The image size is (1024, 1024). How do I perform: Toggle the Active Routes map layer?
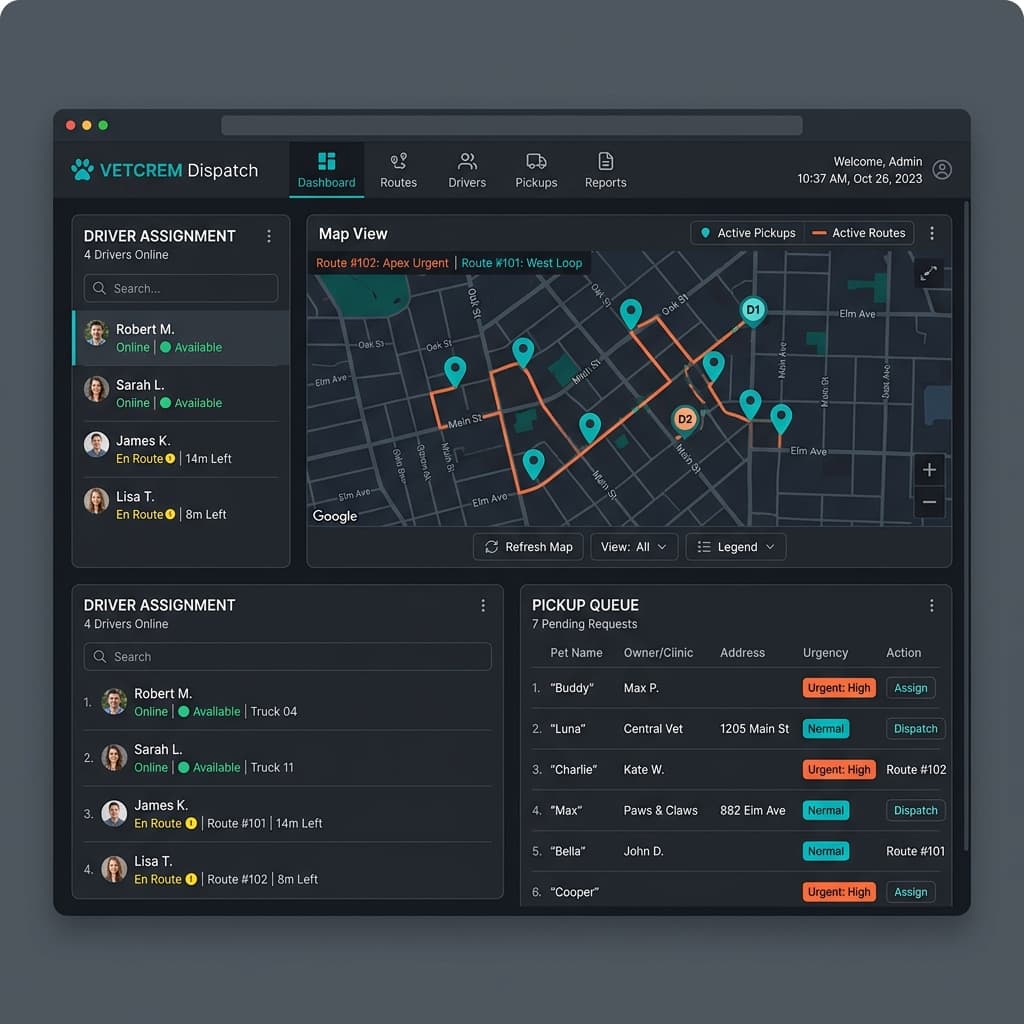[859, 233]
